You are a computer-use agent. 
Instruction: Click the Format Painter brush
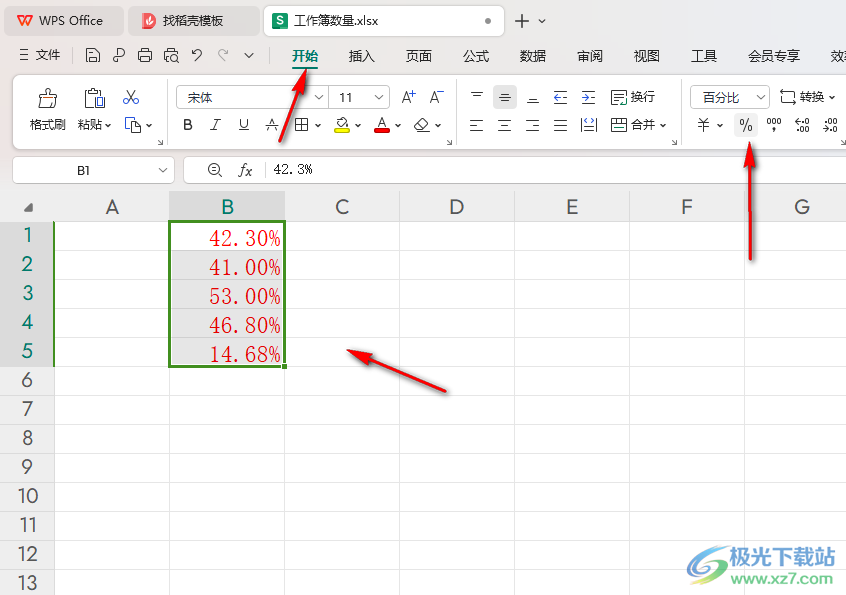click(47, 99)
